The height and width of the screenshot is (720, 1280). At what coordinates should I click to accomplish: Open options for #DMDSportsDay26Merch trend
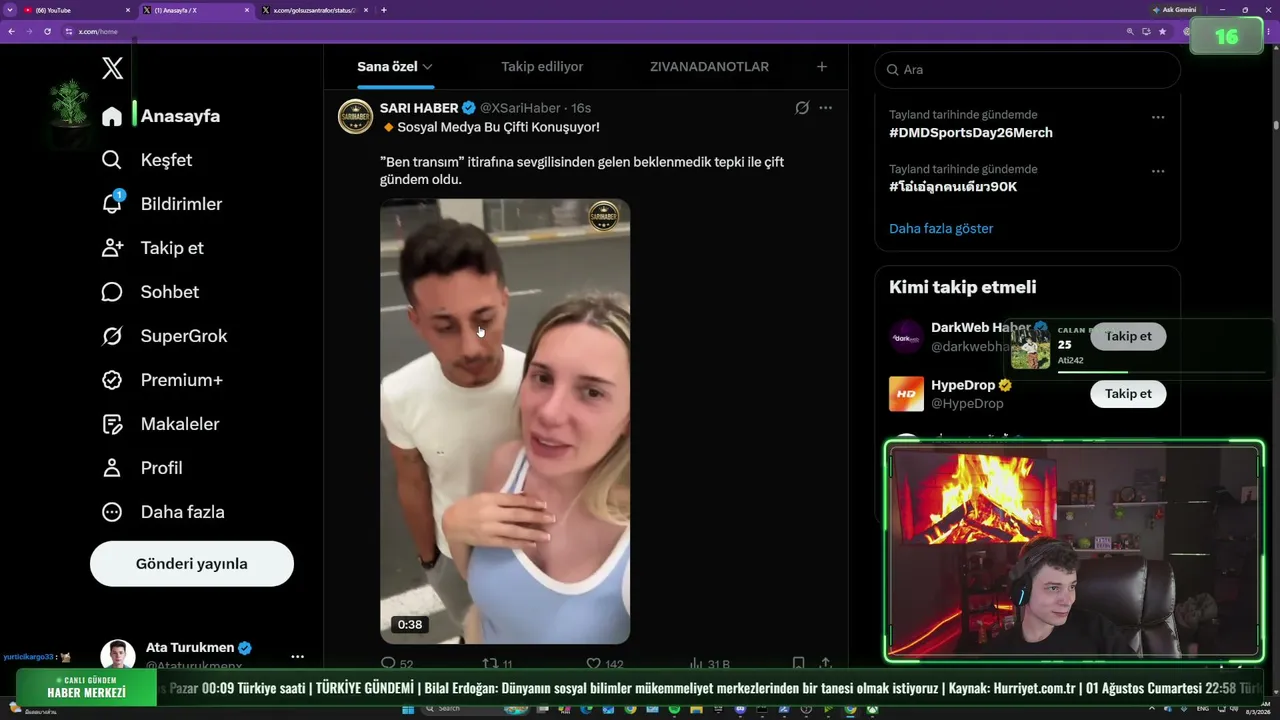tap(1158, 117)
